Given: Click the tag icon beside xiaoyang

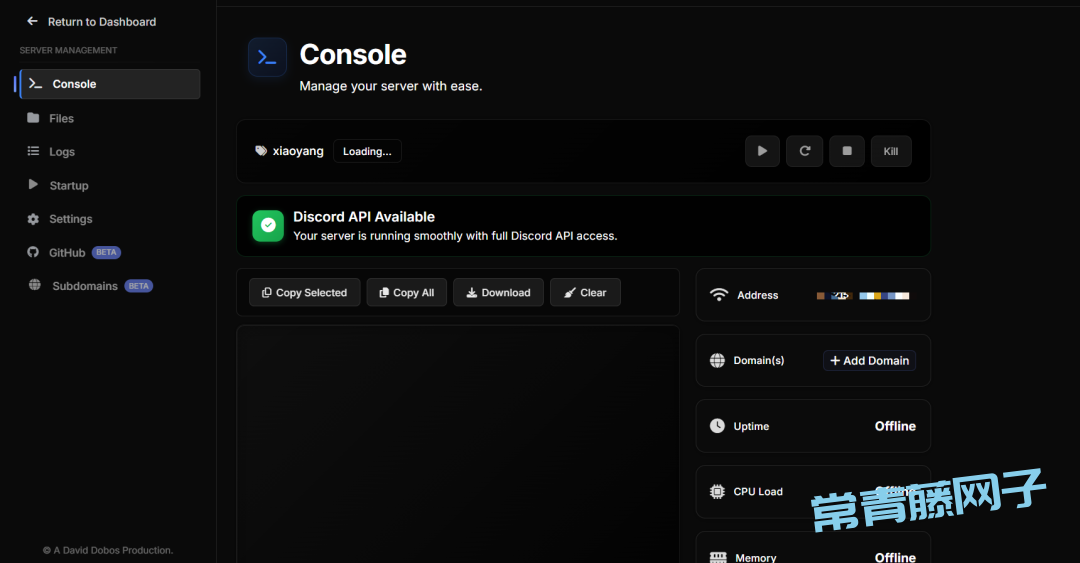Looking at the screenshot, I should (261, 151).
